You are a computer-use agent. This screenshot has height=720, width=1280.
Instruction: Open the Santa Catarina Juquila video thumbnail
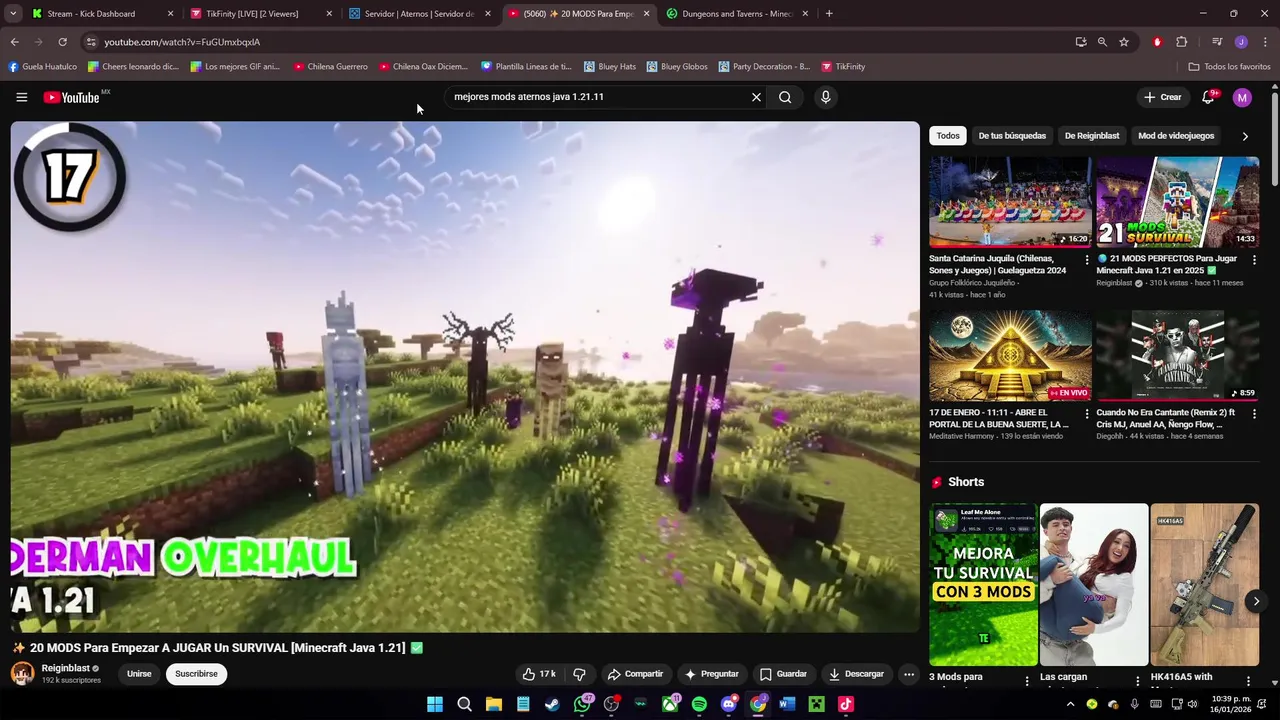click(1010, 202)
